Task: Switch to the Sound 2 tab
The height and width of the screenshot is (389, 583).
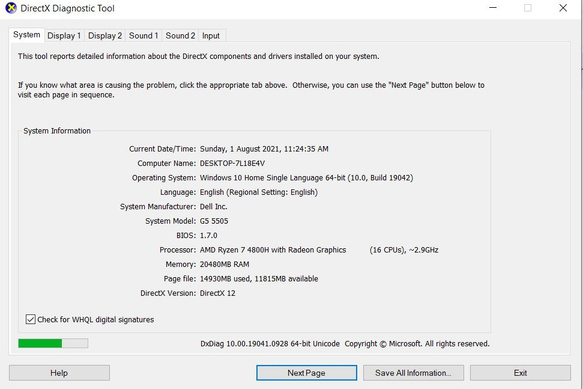Action: (x=180, y=36)
